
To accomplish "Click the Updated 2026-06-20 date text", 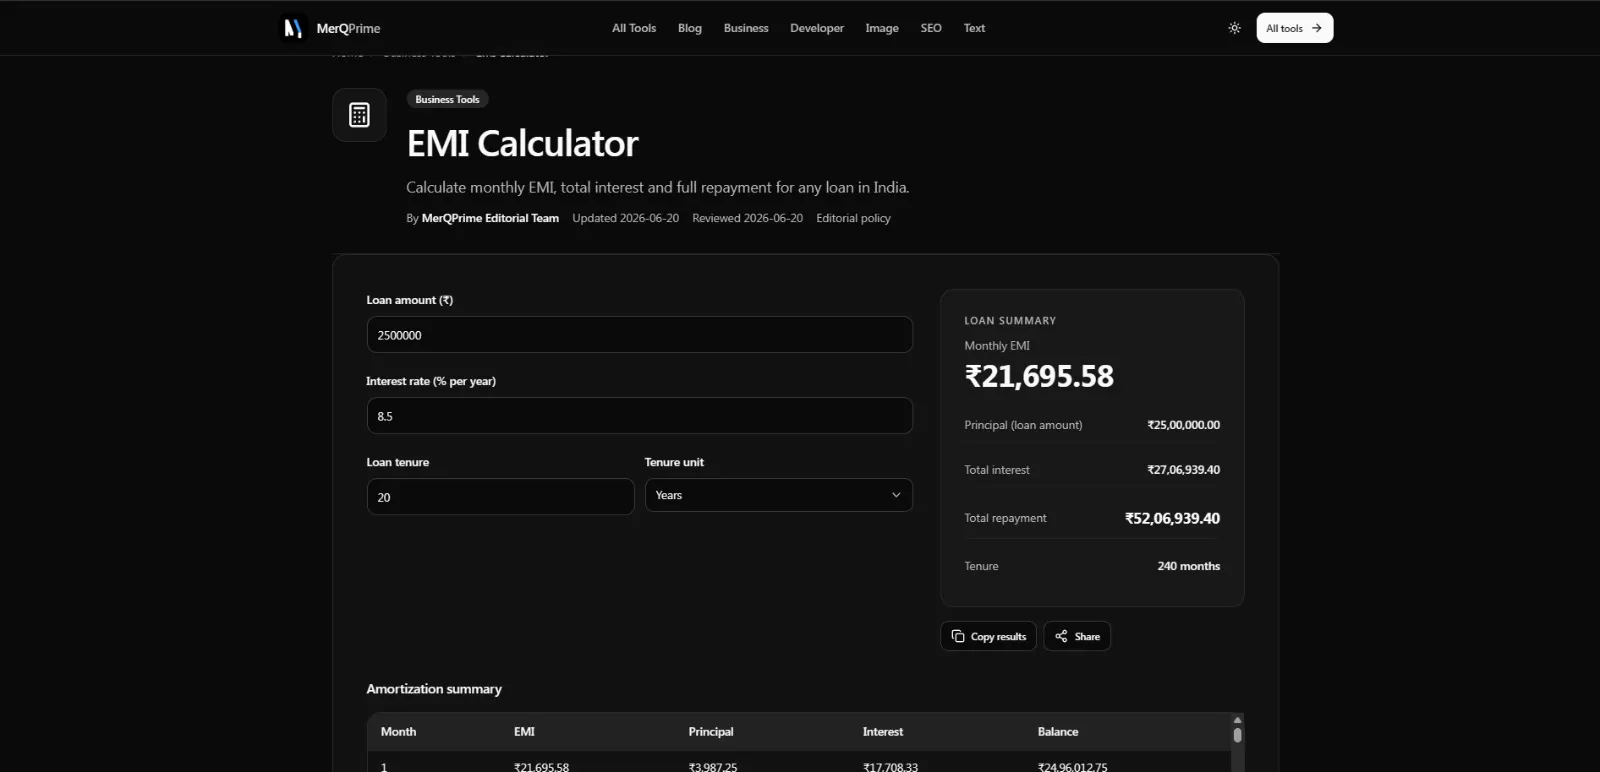I will (625, 218).
